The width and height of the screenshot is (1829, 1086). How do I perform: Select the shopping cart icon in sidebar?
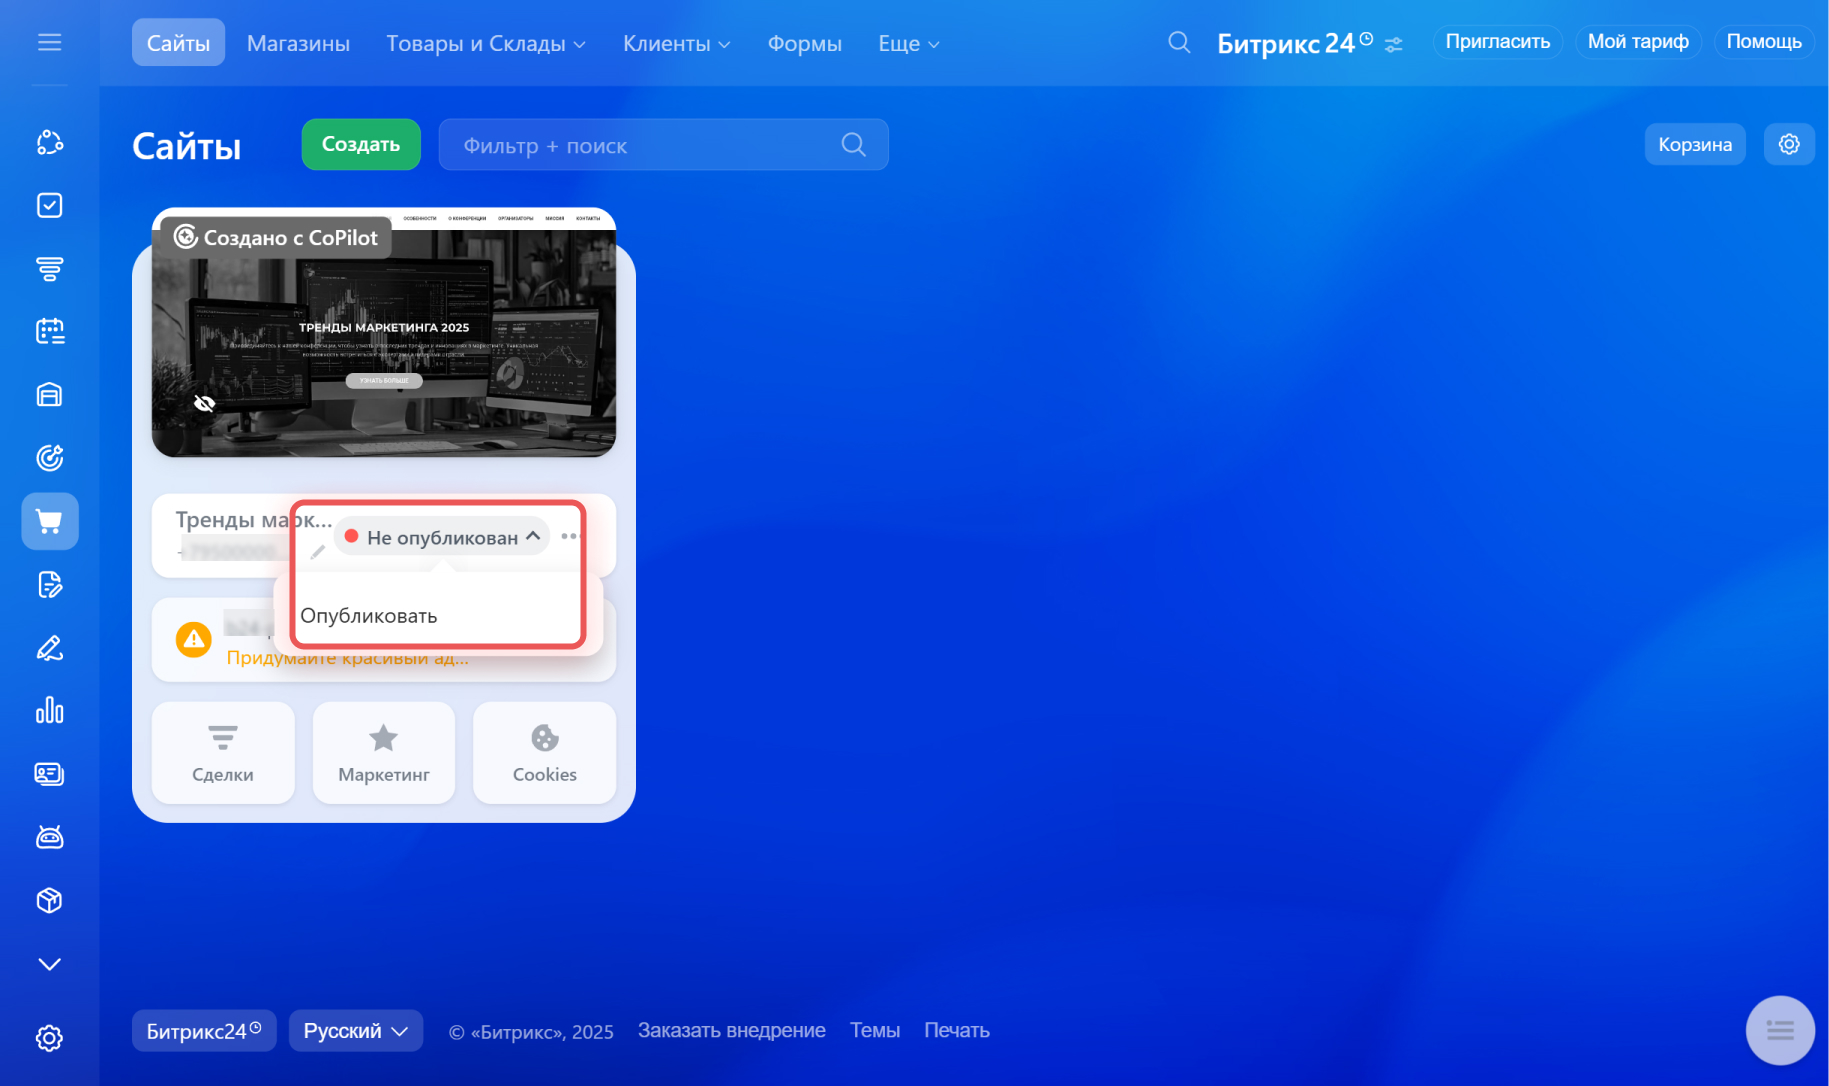point(49,521)
